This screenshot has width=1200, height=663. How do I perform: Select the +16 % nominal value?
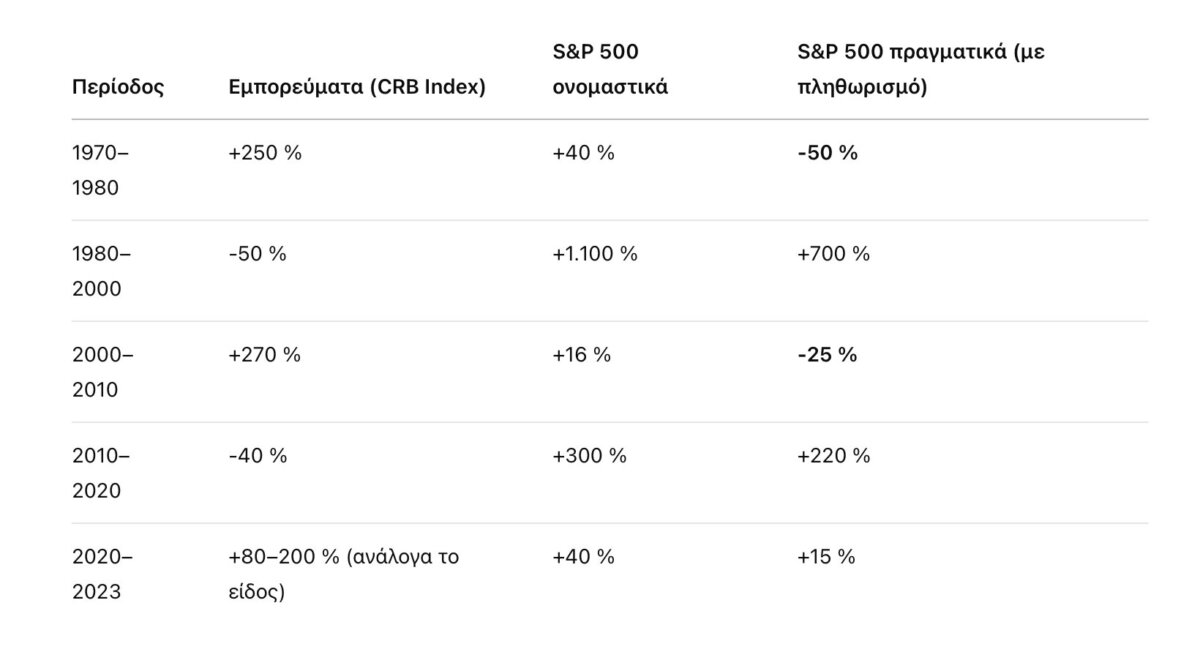click(x=581, y=355)
